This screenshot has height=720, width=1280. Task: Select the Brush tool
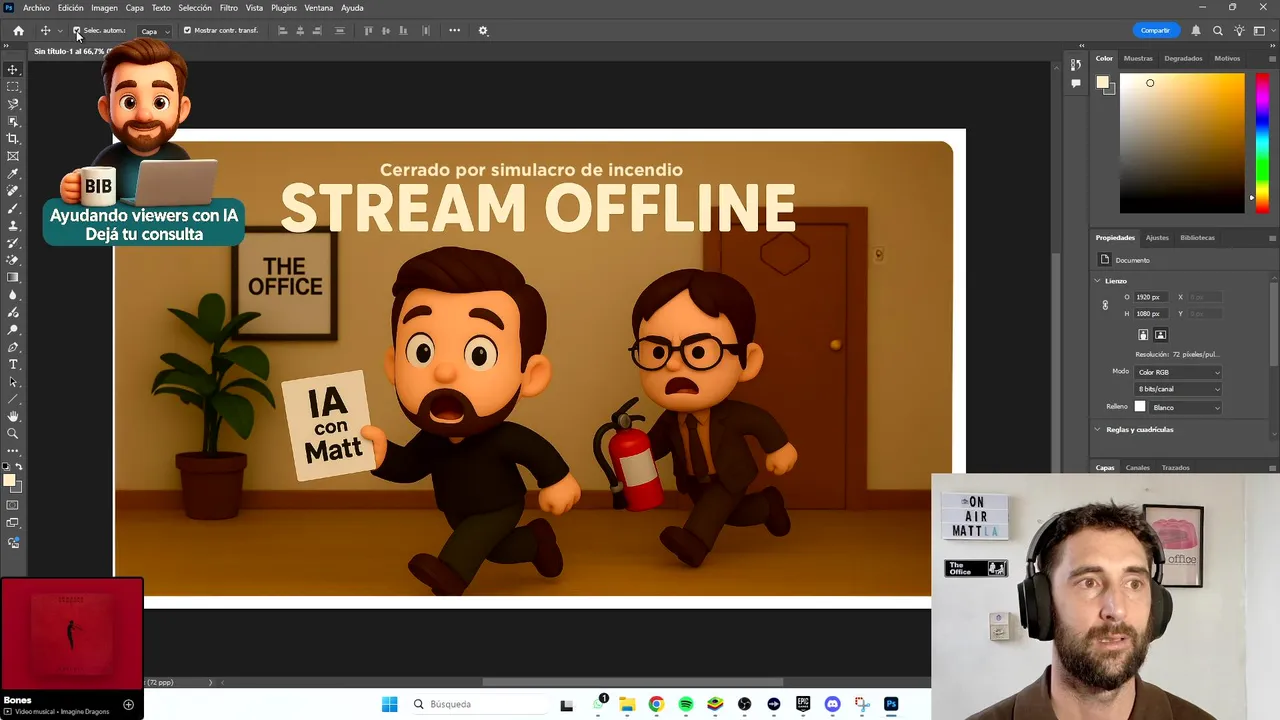pyautogui.click(x=13, y=208)
